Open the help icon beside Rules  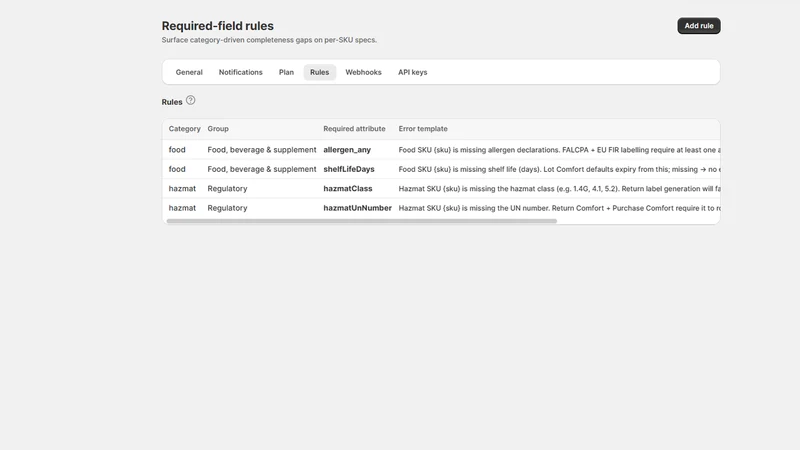(x=190, y=101)
